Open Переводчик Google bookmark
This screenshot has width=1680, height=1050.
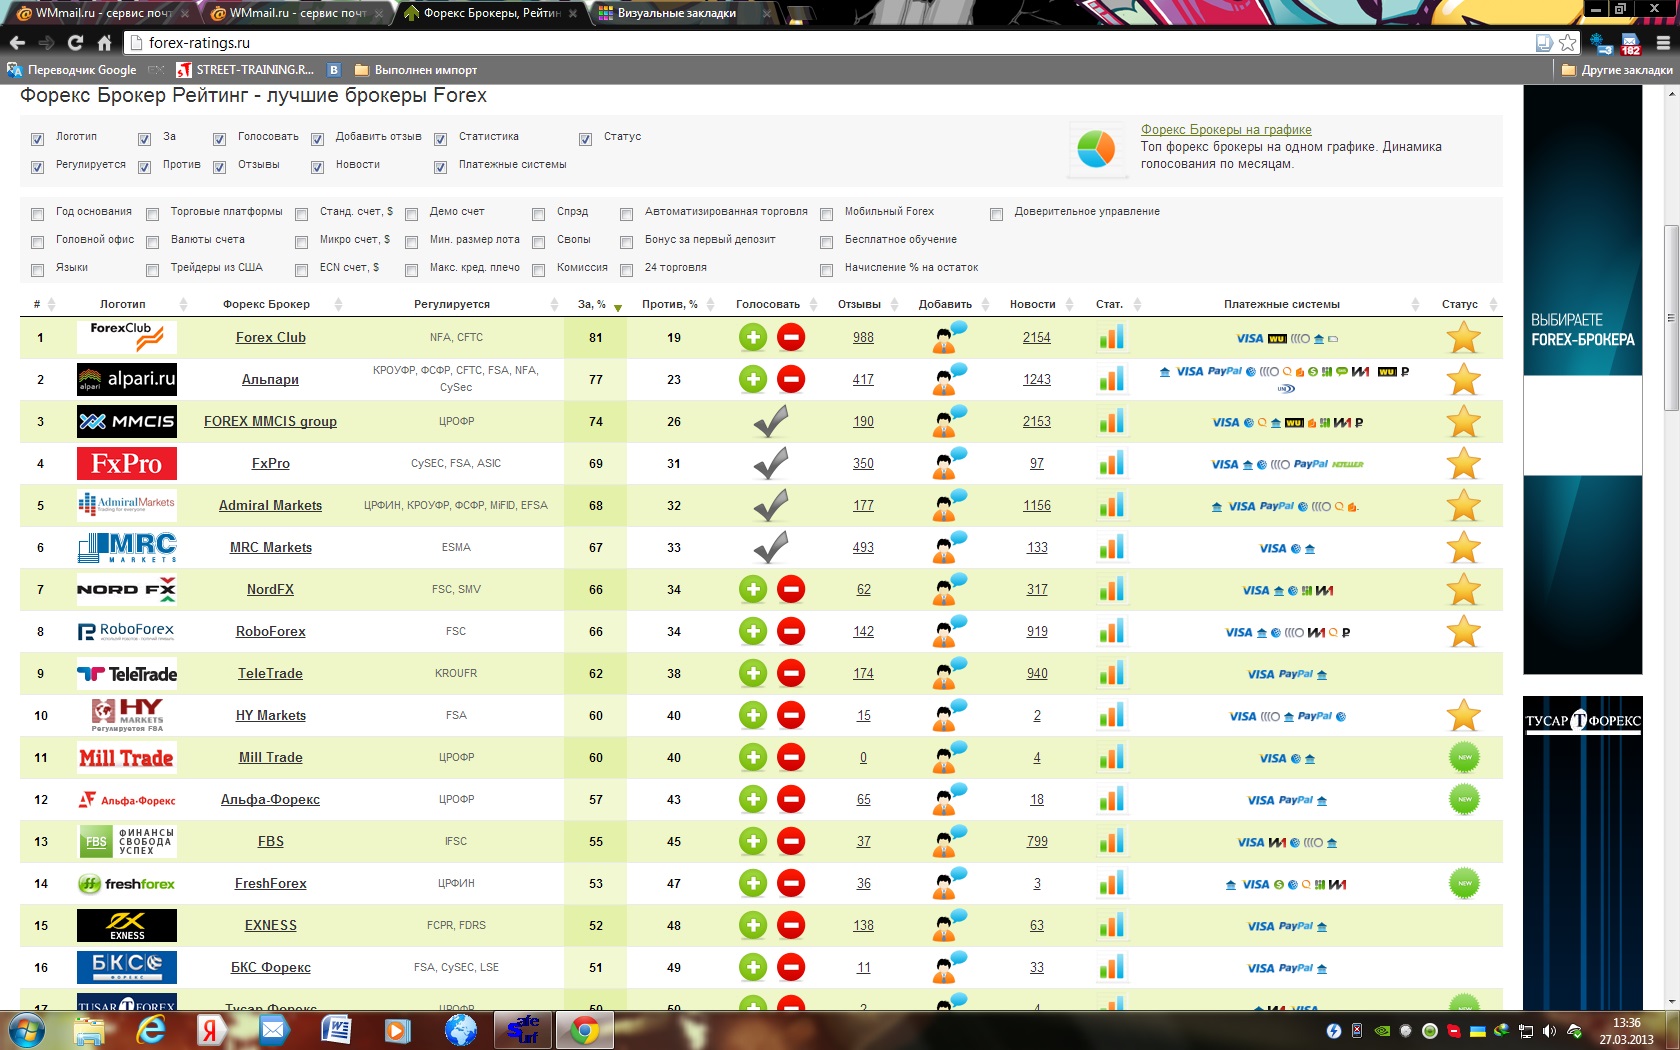(x=72, y=70)
